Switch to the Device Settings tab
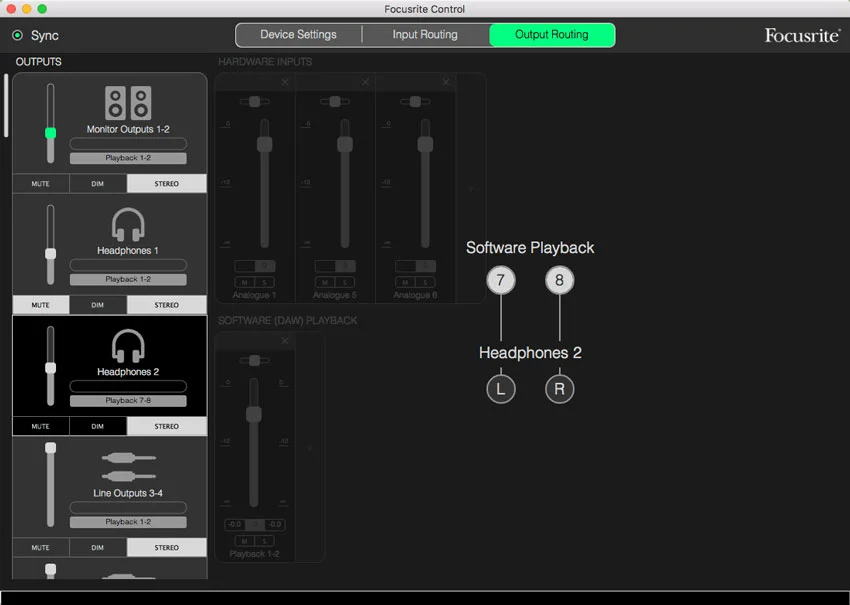The width and height of the screenshot is (850, 605). [299, 35]
